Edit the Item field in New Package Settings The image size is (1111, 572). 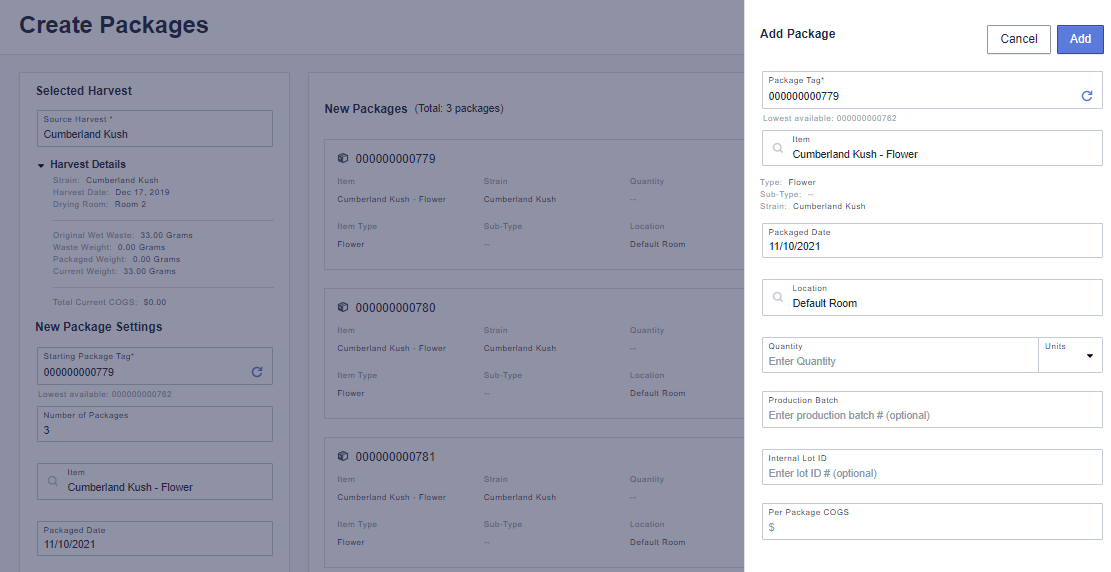(154, 481)
